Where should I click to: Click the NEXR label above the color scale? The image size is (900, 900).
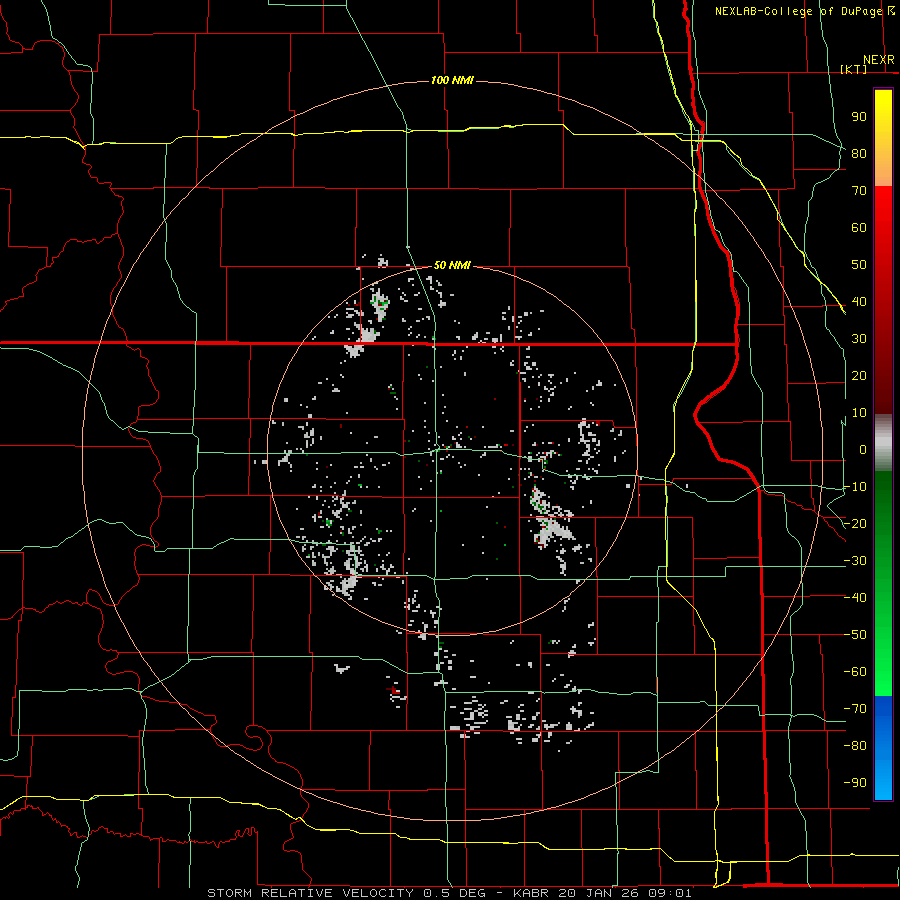[879, 60]
